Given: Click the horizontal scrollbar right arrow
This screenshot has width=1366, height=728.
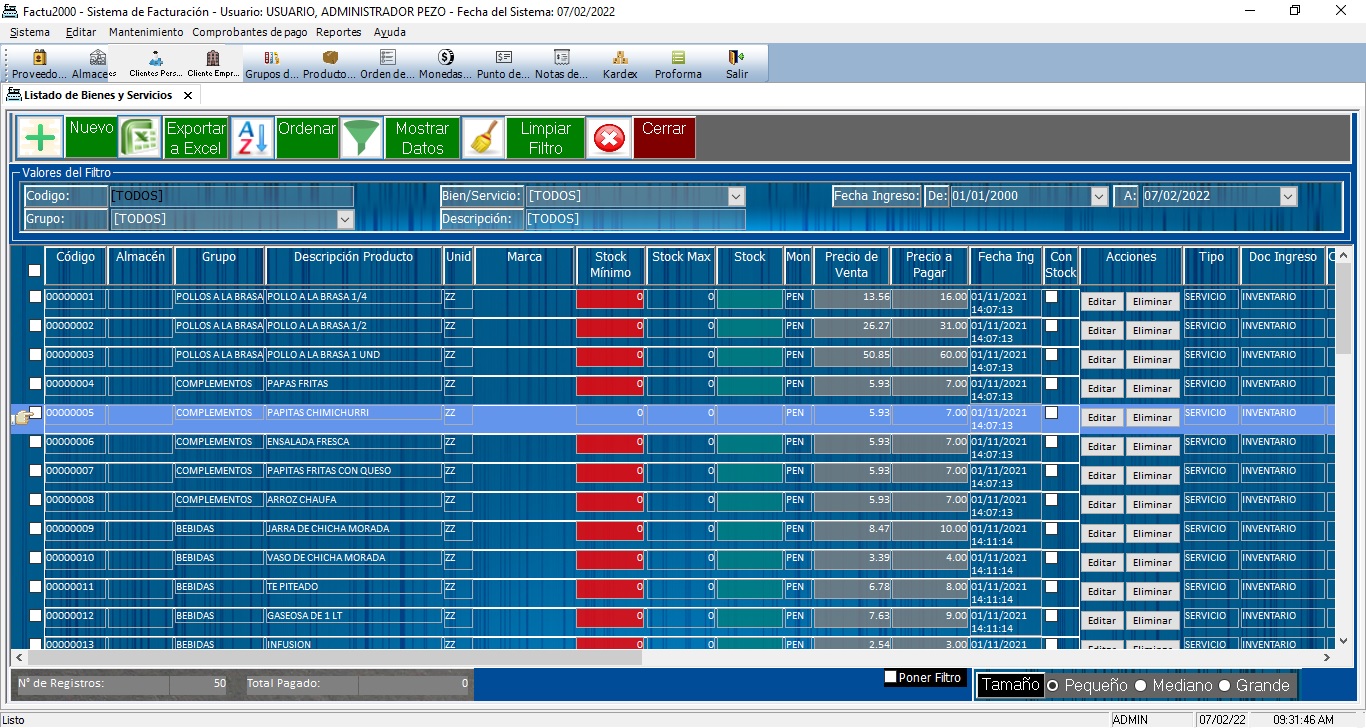Looking at the screenshot, I should coord(1327,658).
